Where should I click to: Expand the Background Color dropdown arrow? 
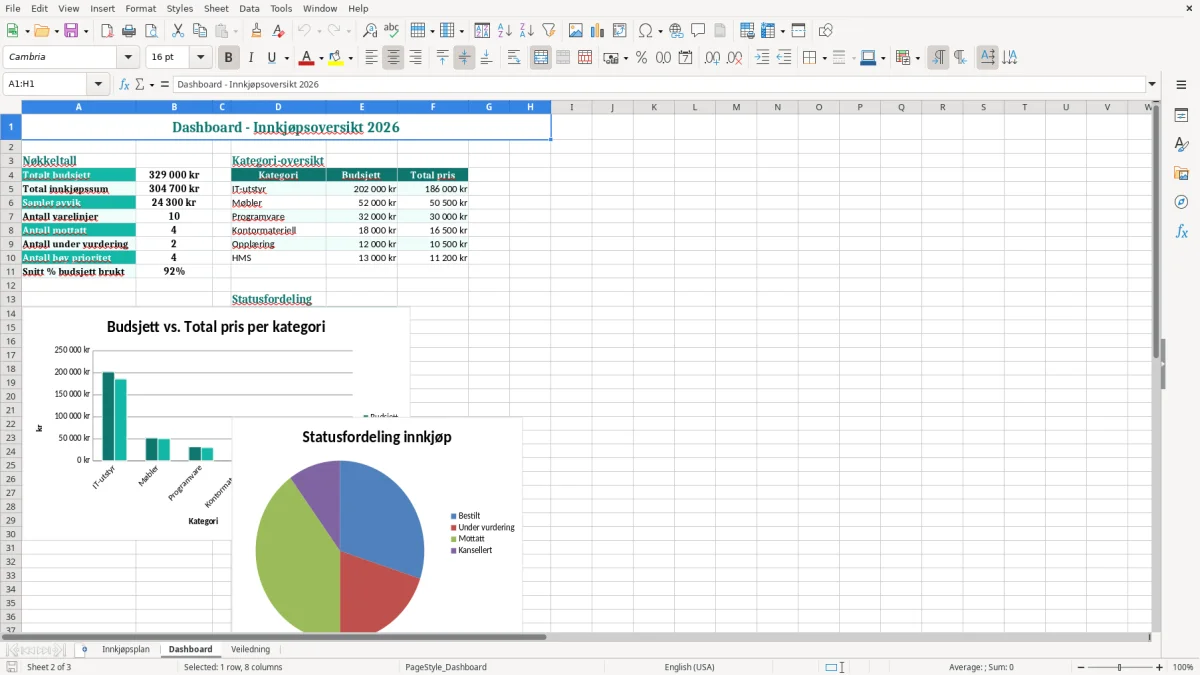[350, 58]
